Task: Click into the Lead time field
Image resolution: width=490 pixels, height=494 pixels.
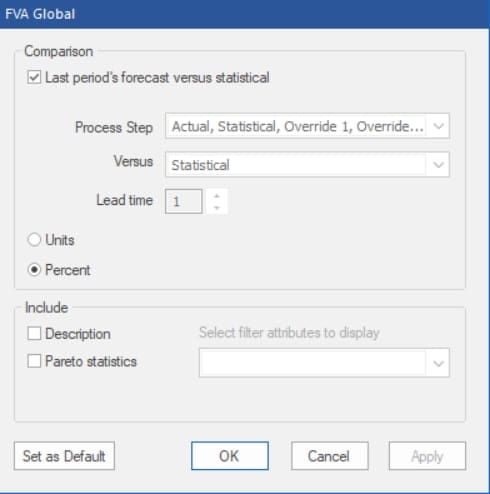Action: [184, 201]
